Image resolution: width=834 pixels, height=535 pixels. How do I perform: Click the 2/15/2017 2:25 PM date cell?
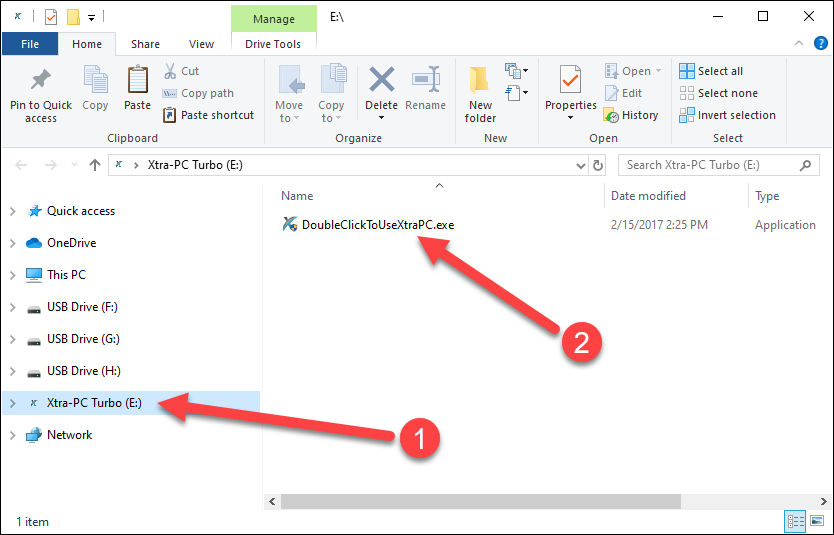tap(659, 225)
